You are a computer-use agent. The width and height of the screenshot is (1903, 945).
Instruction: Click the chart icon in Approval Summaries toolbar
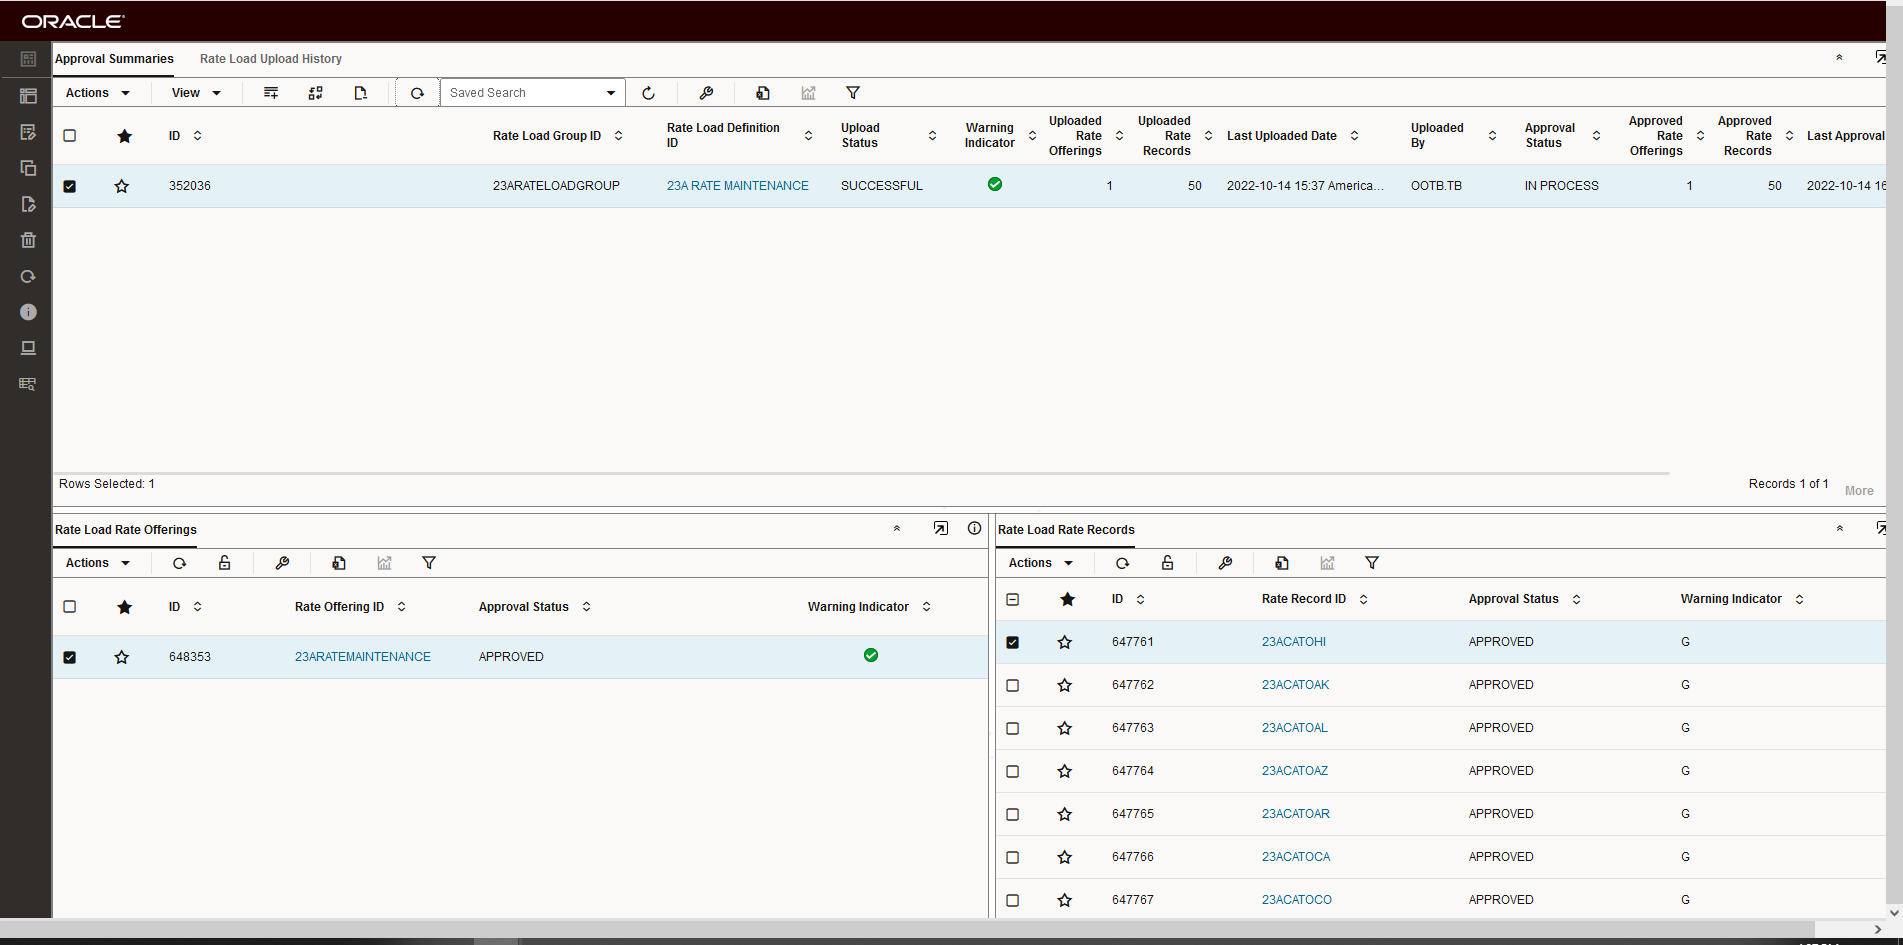(808, 93)
